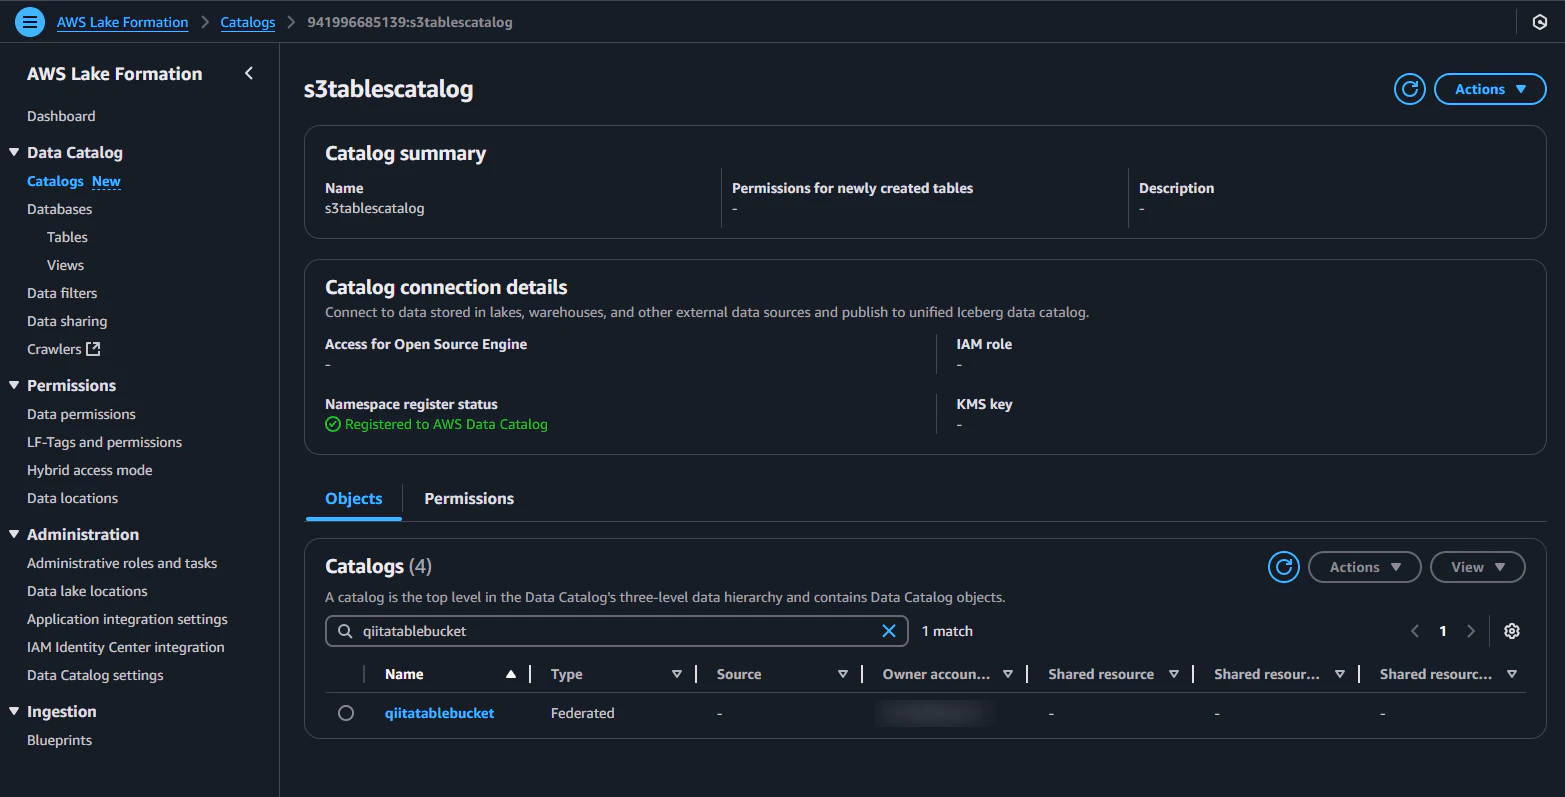Click the catalog search input field
The image size is (1565, 797).
pyautogui.click(x=616, y=631)
